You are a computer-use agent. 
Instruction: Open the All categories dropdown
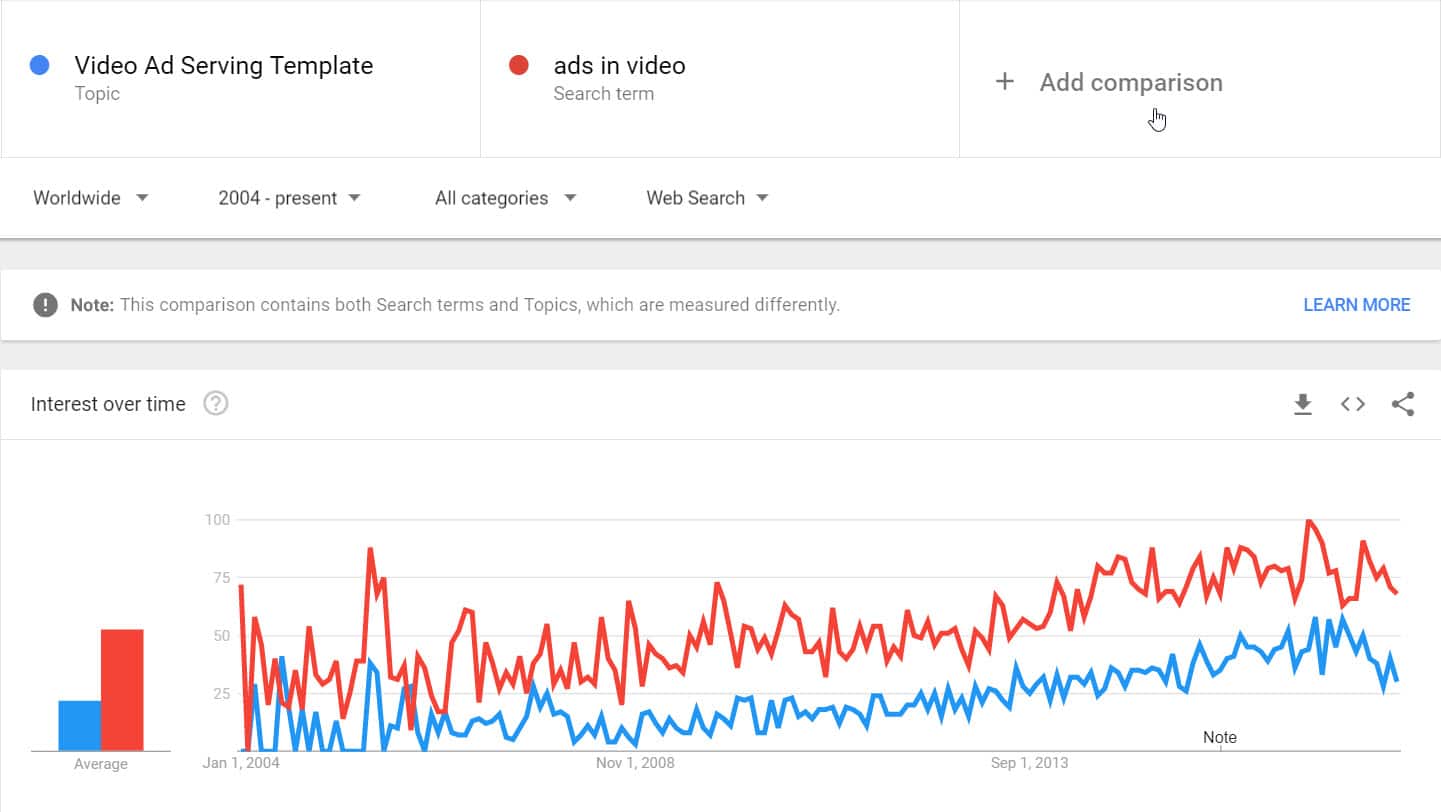tap(504, 198)
